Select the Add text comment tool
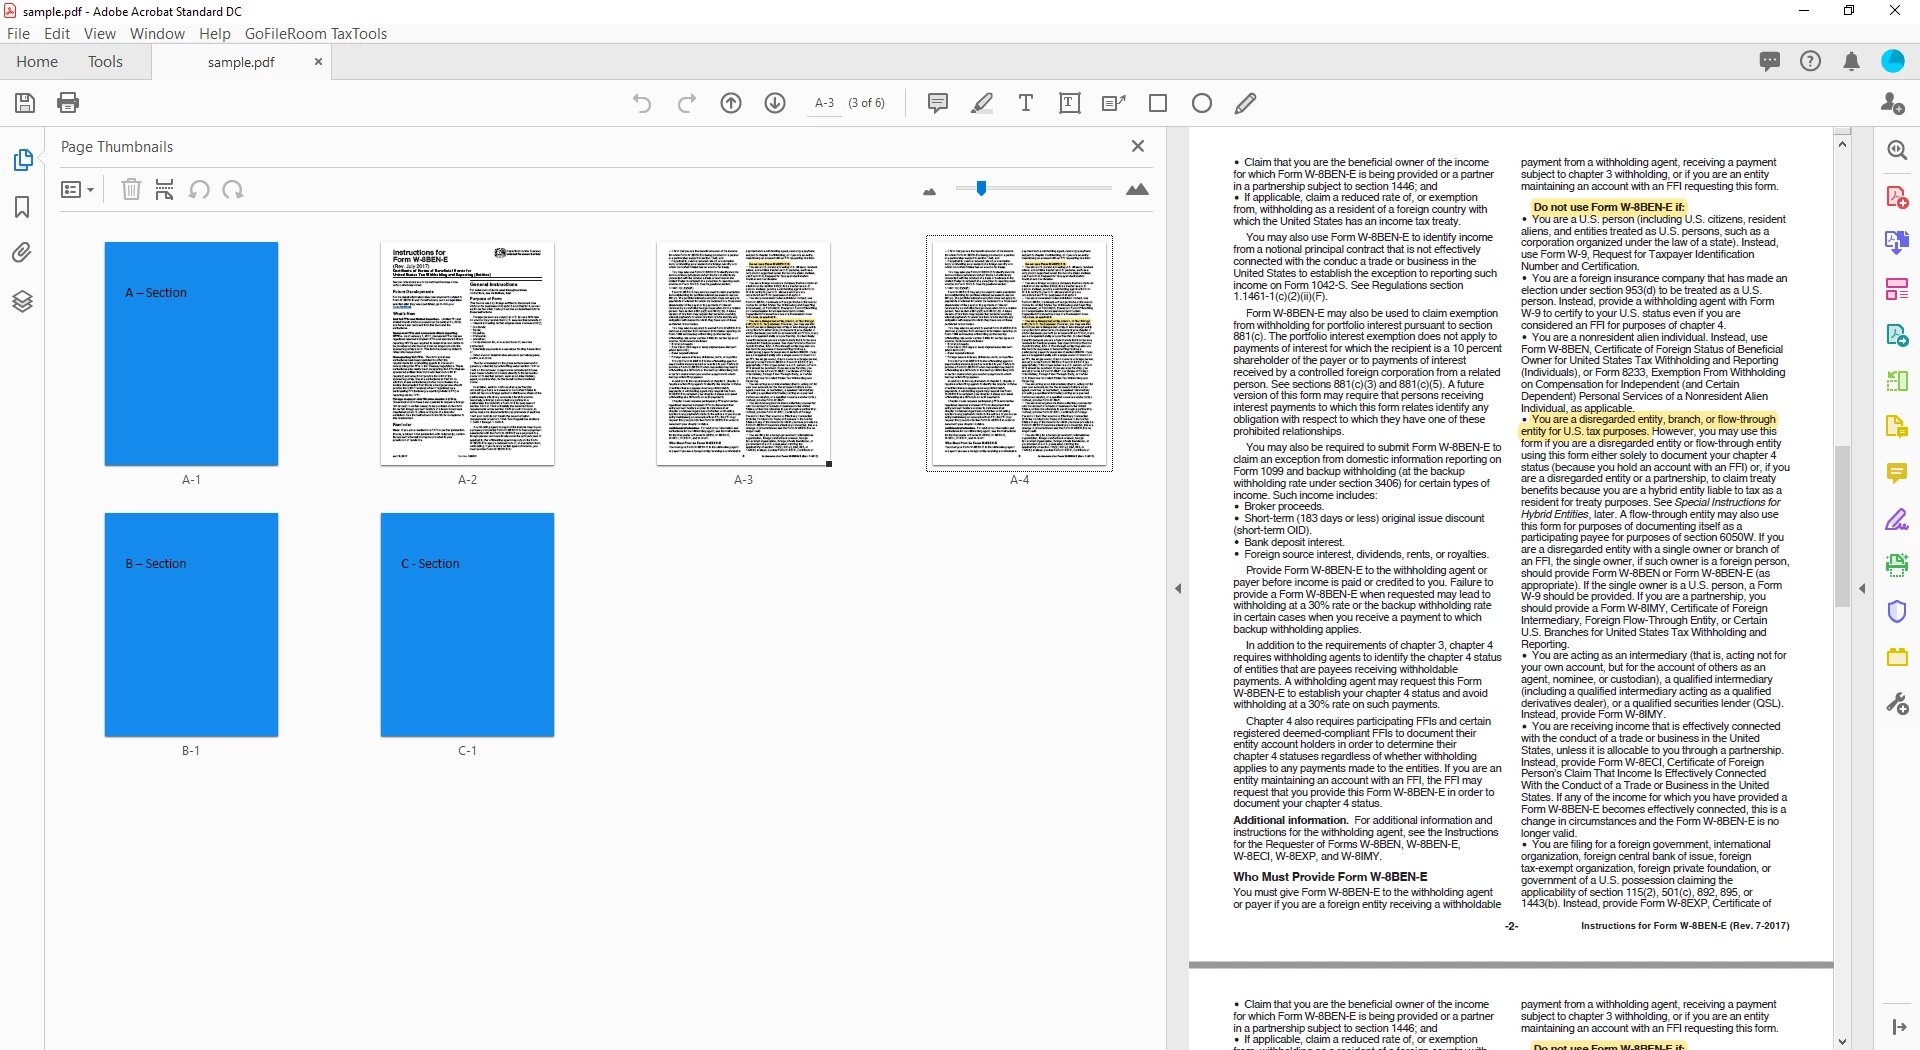1920x1050 pixels. (x=1025, y=103)
